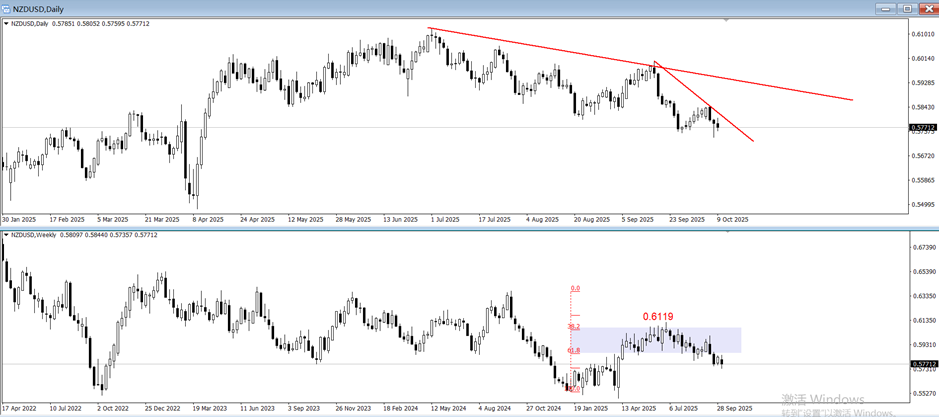The height and width of the screenshot is (417, 939).
Task: Click the 0.61010 level on the daily price scale
Action: [922, 33]
